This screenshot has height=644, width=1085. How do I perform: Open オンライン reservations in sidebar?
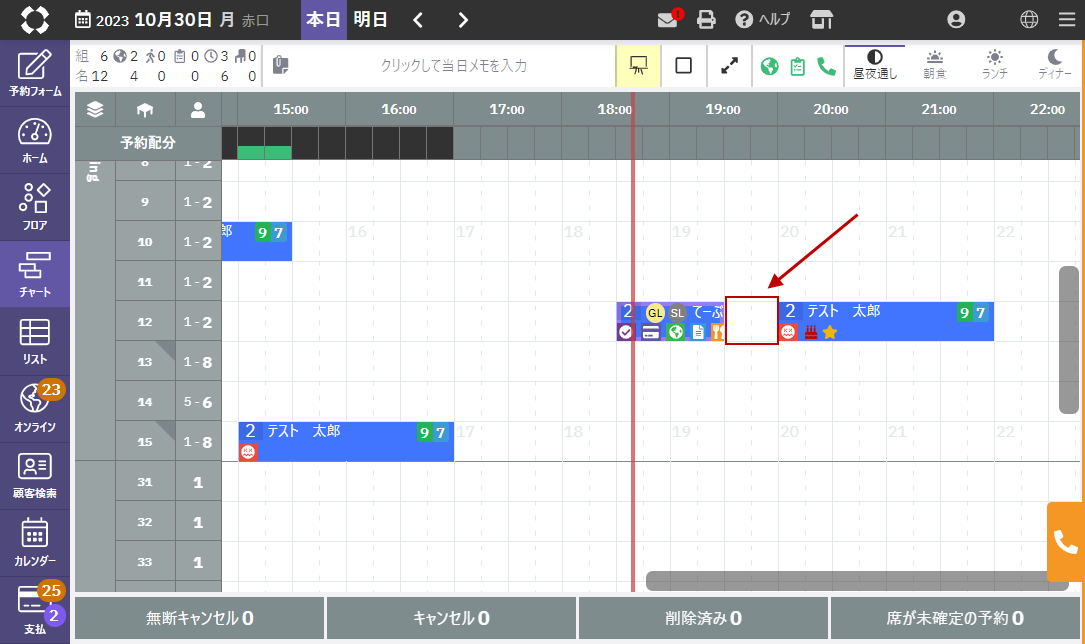coord(35,409)
